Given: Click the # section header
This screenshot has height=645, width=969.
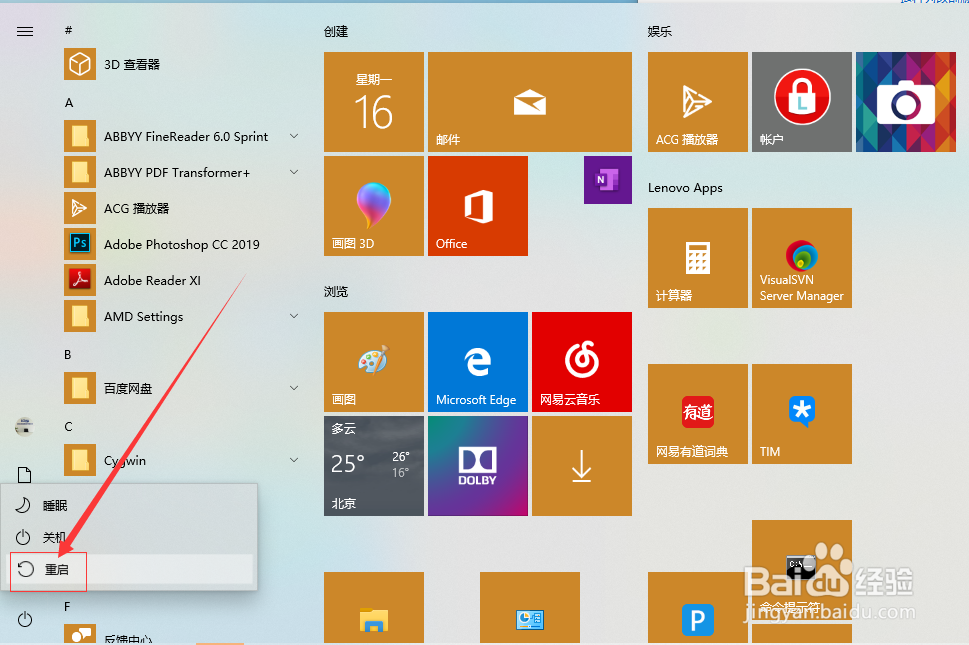Looking at the screenshot, I should (x=68, y=30).
